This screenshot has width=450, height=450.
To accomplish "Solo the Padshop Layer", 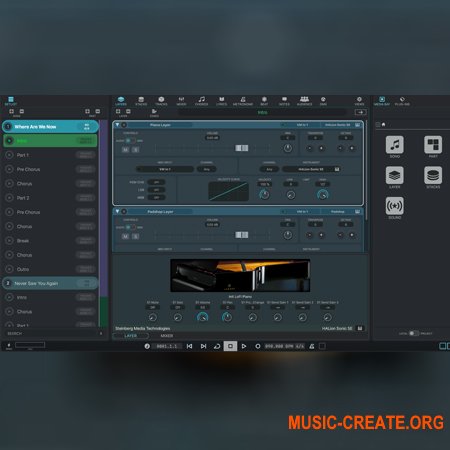I will [135, 236].
